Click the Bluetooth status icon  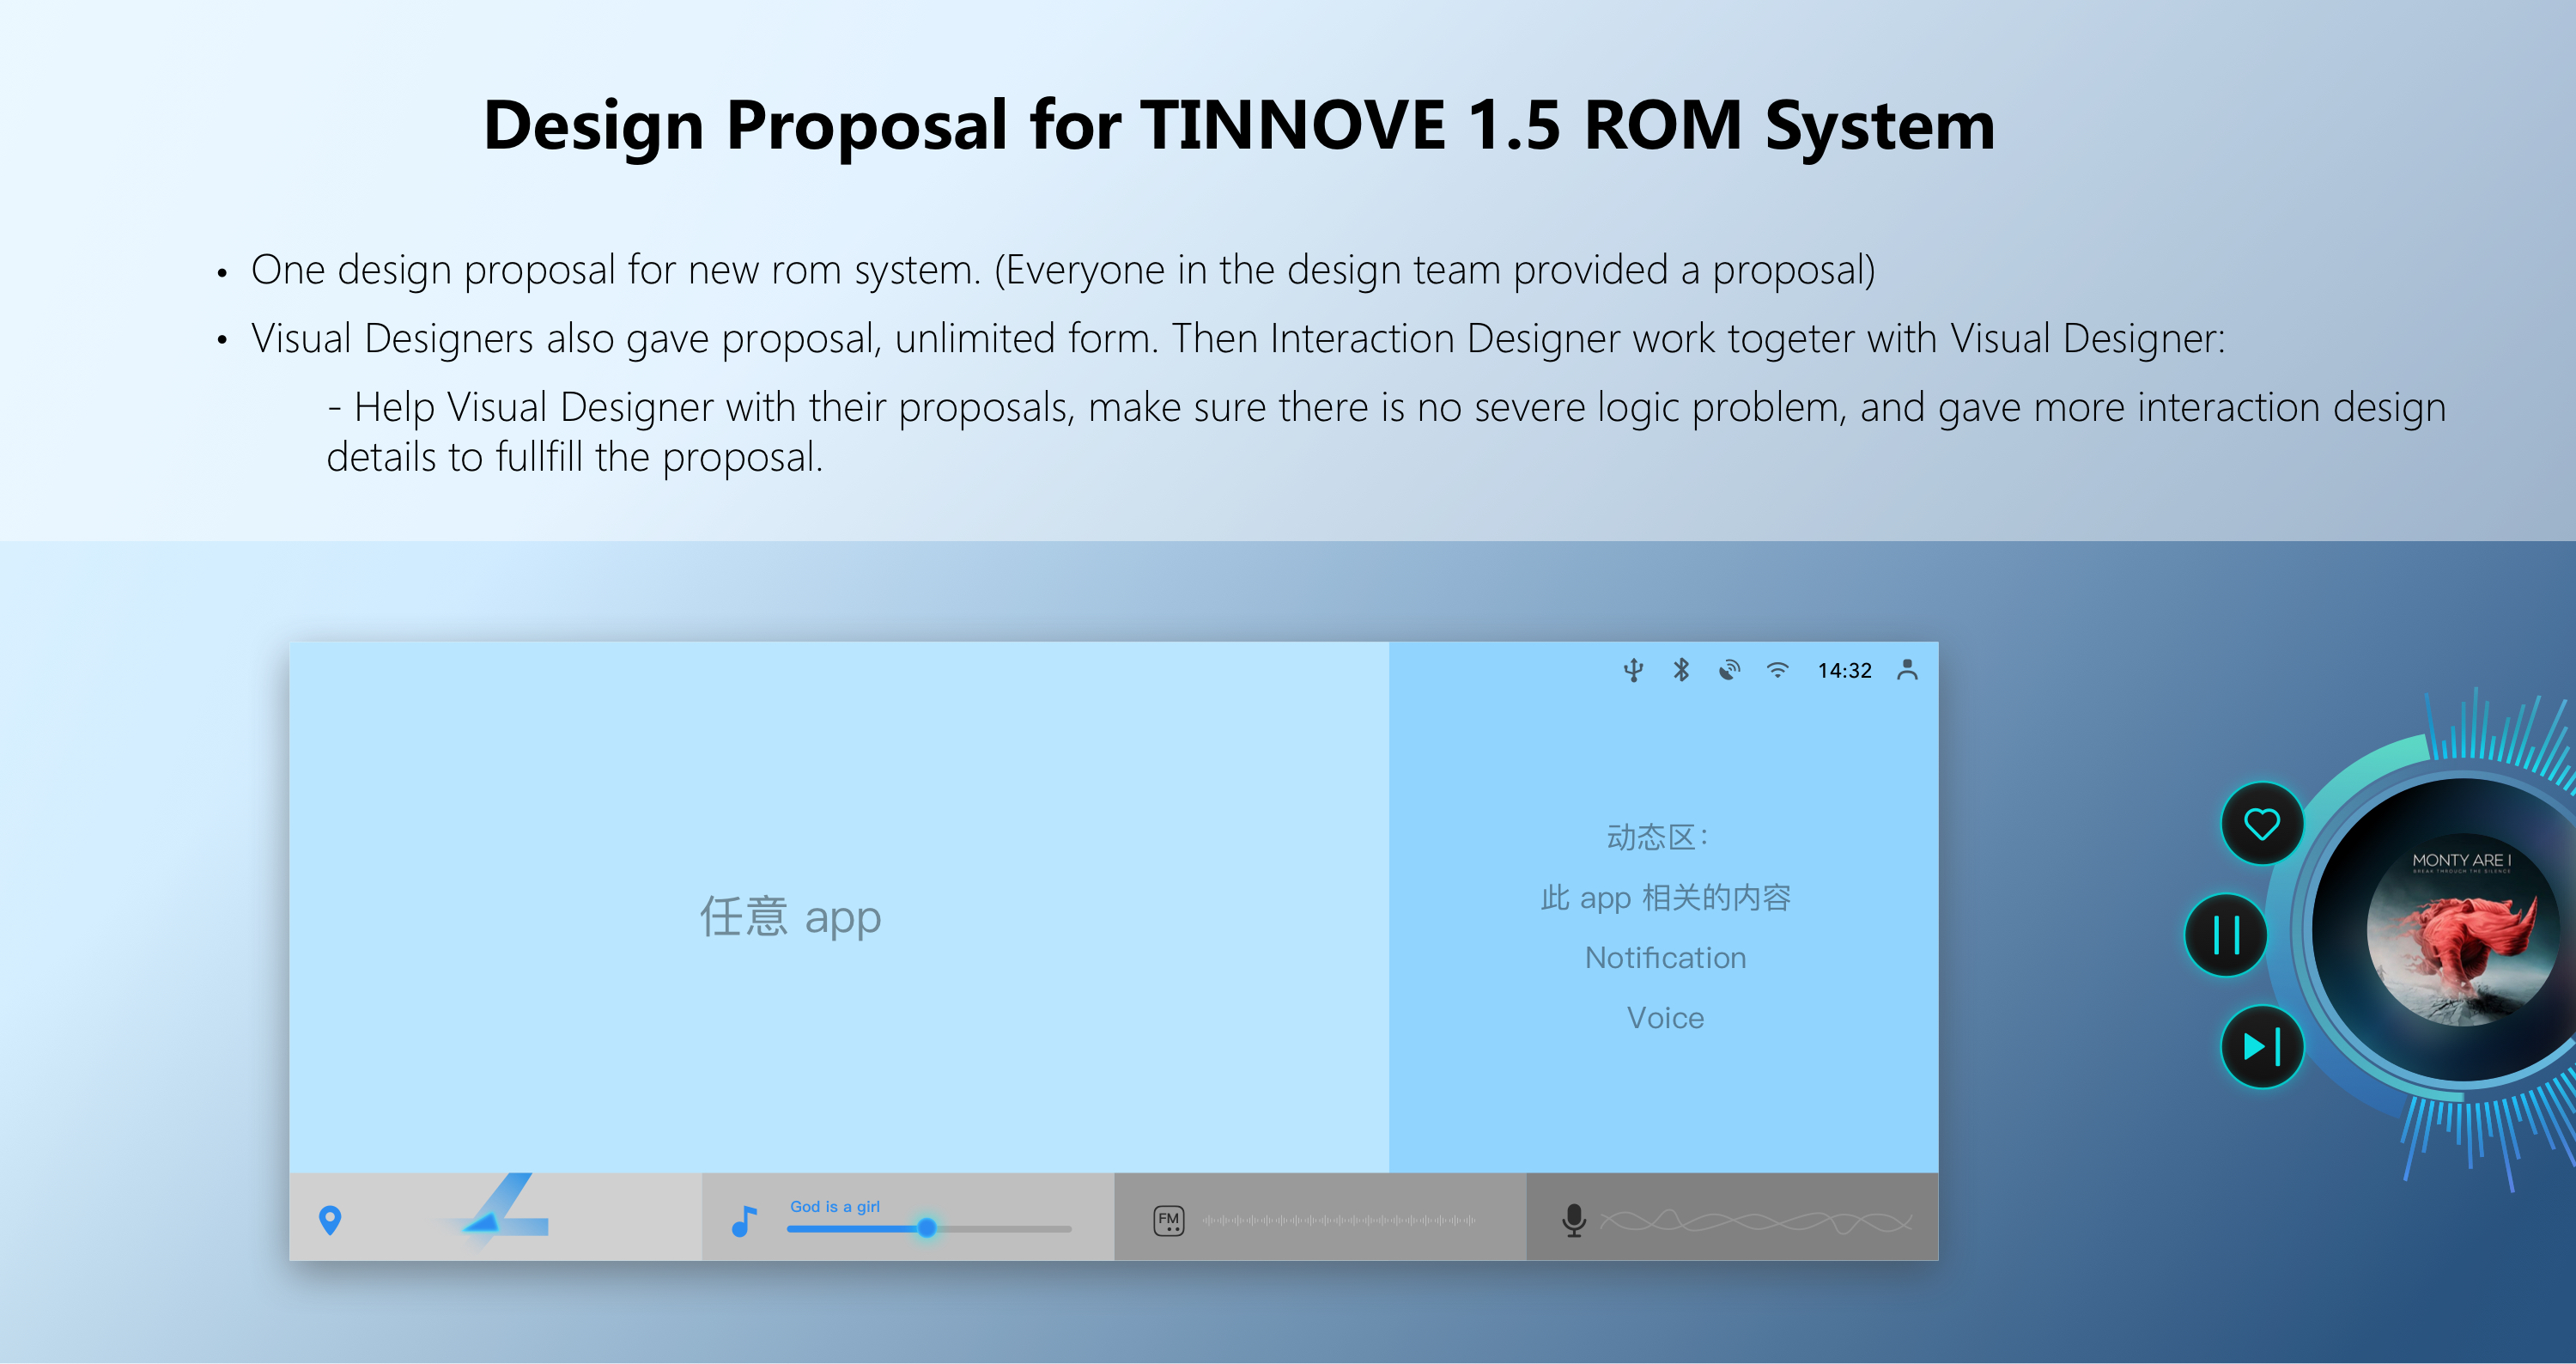point(1681,670)
